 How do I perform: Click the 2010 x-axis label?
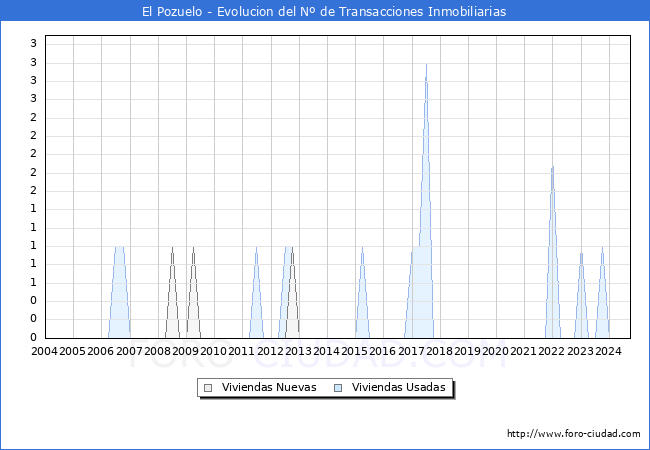213,351
